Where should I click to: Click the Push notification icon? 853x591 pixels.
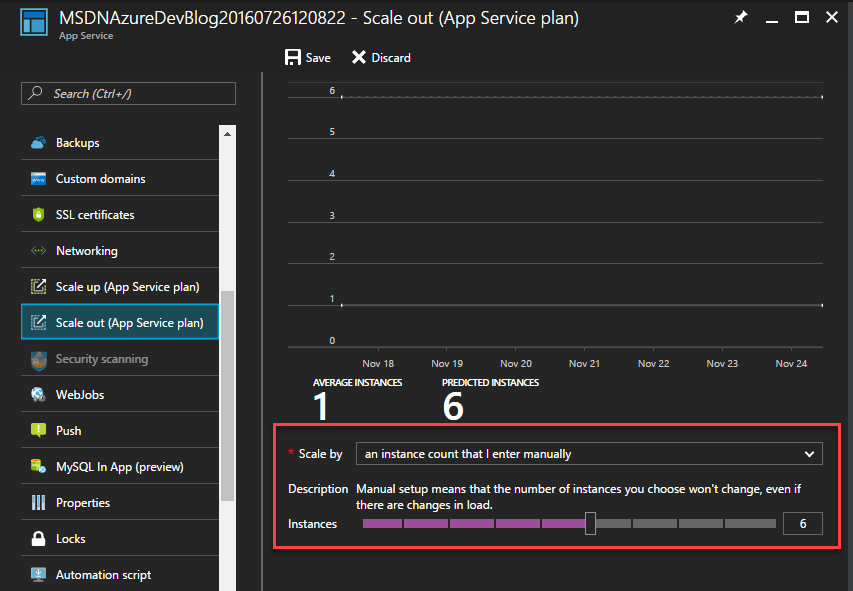(x=38, y=430)
